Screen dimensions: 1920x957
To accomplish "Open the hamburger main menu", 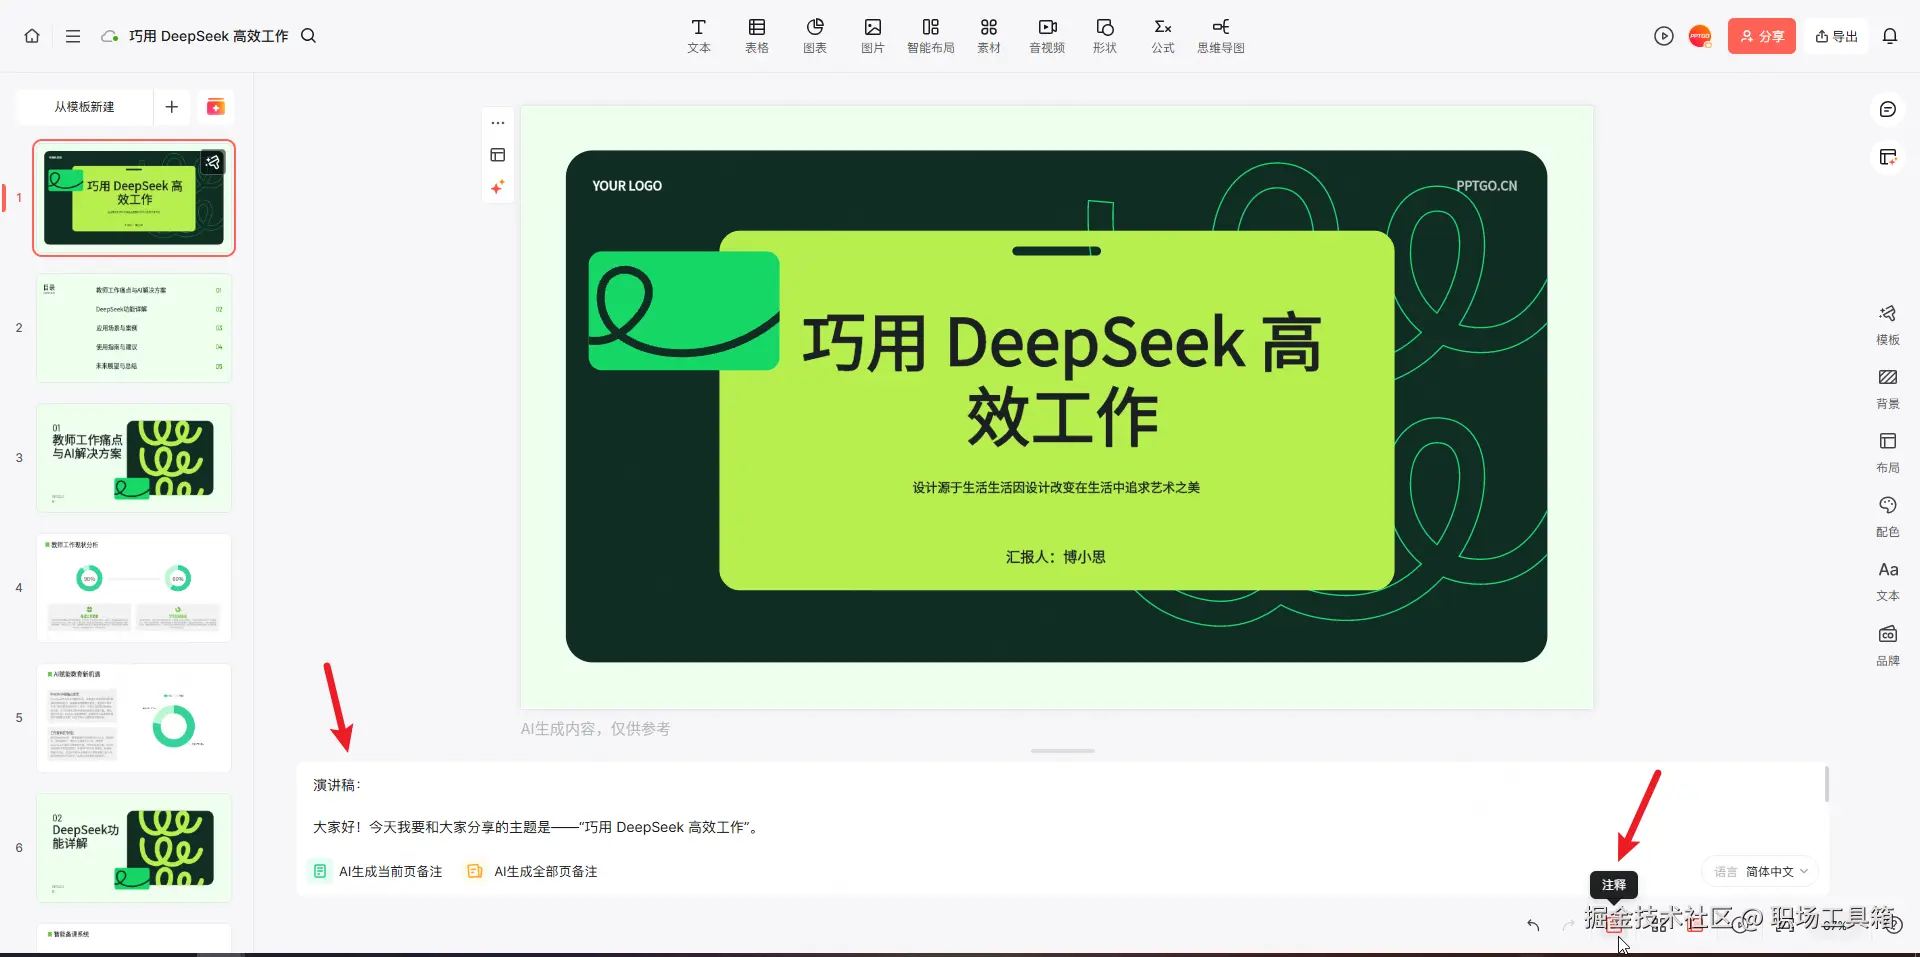I will pos(73,36).
